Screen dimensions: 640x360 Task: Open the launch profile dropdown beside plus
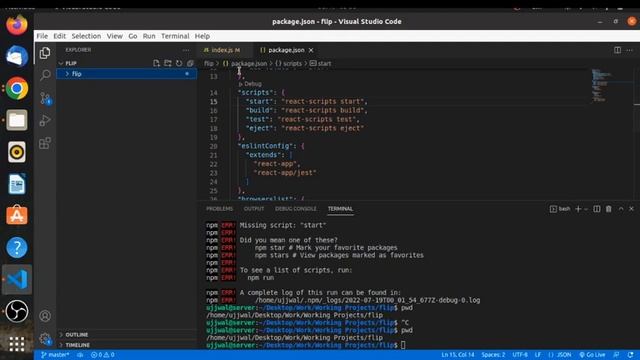[586, 209]
